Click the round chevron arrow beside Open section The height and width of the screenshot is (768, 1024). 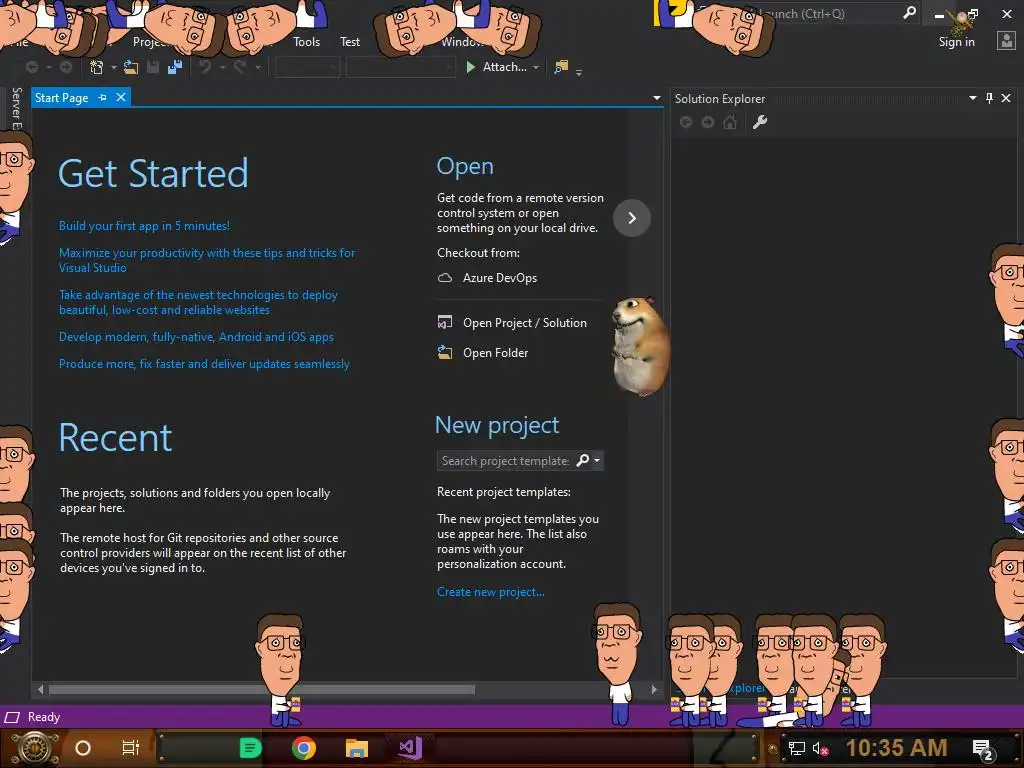(x=632, y=217)
